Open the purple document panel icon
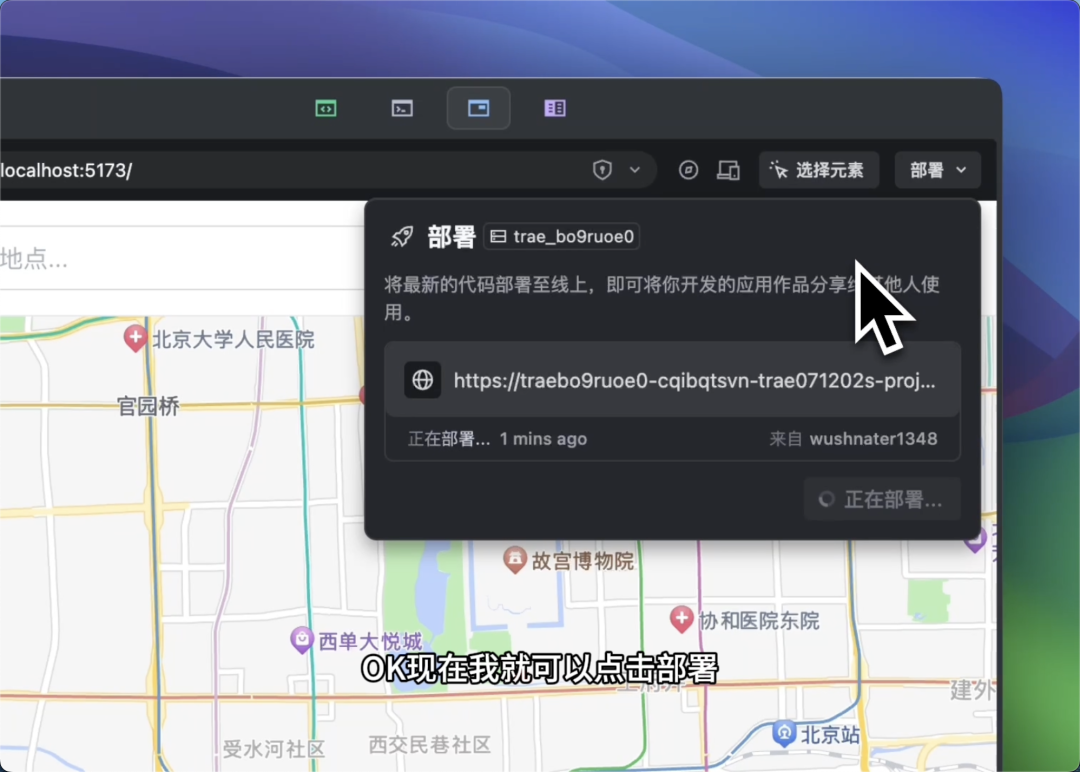This screenshot has width=1080, height=772. (555, 108)
